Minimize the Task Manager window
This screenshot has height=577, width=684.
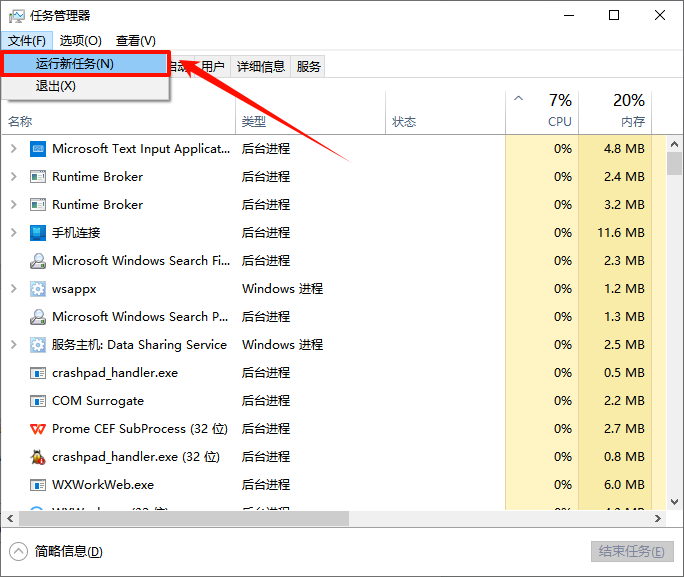(569, 16)
